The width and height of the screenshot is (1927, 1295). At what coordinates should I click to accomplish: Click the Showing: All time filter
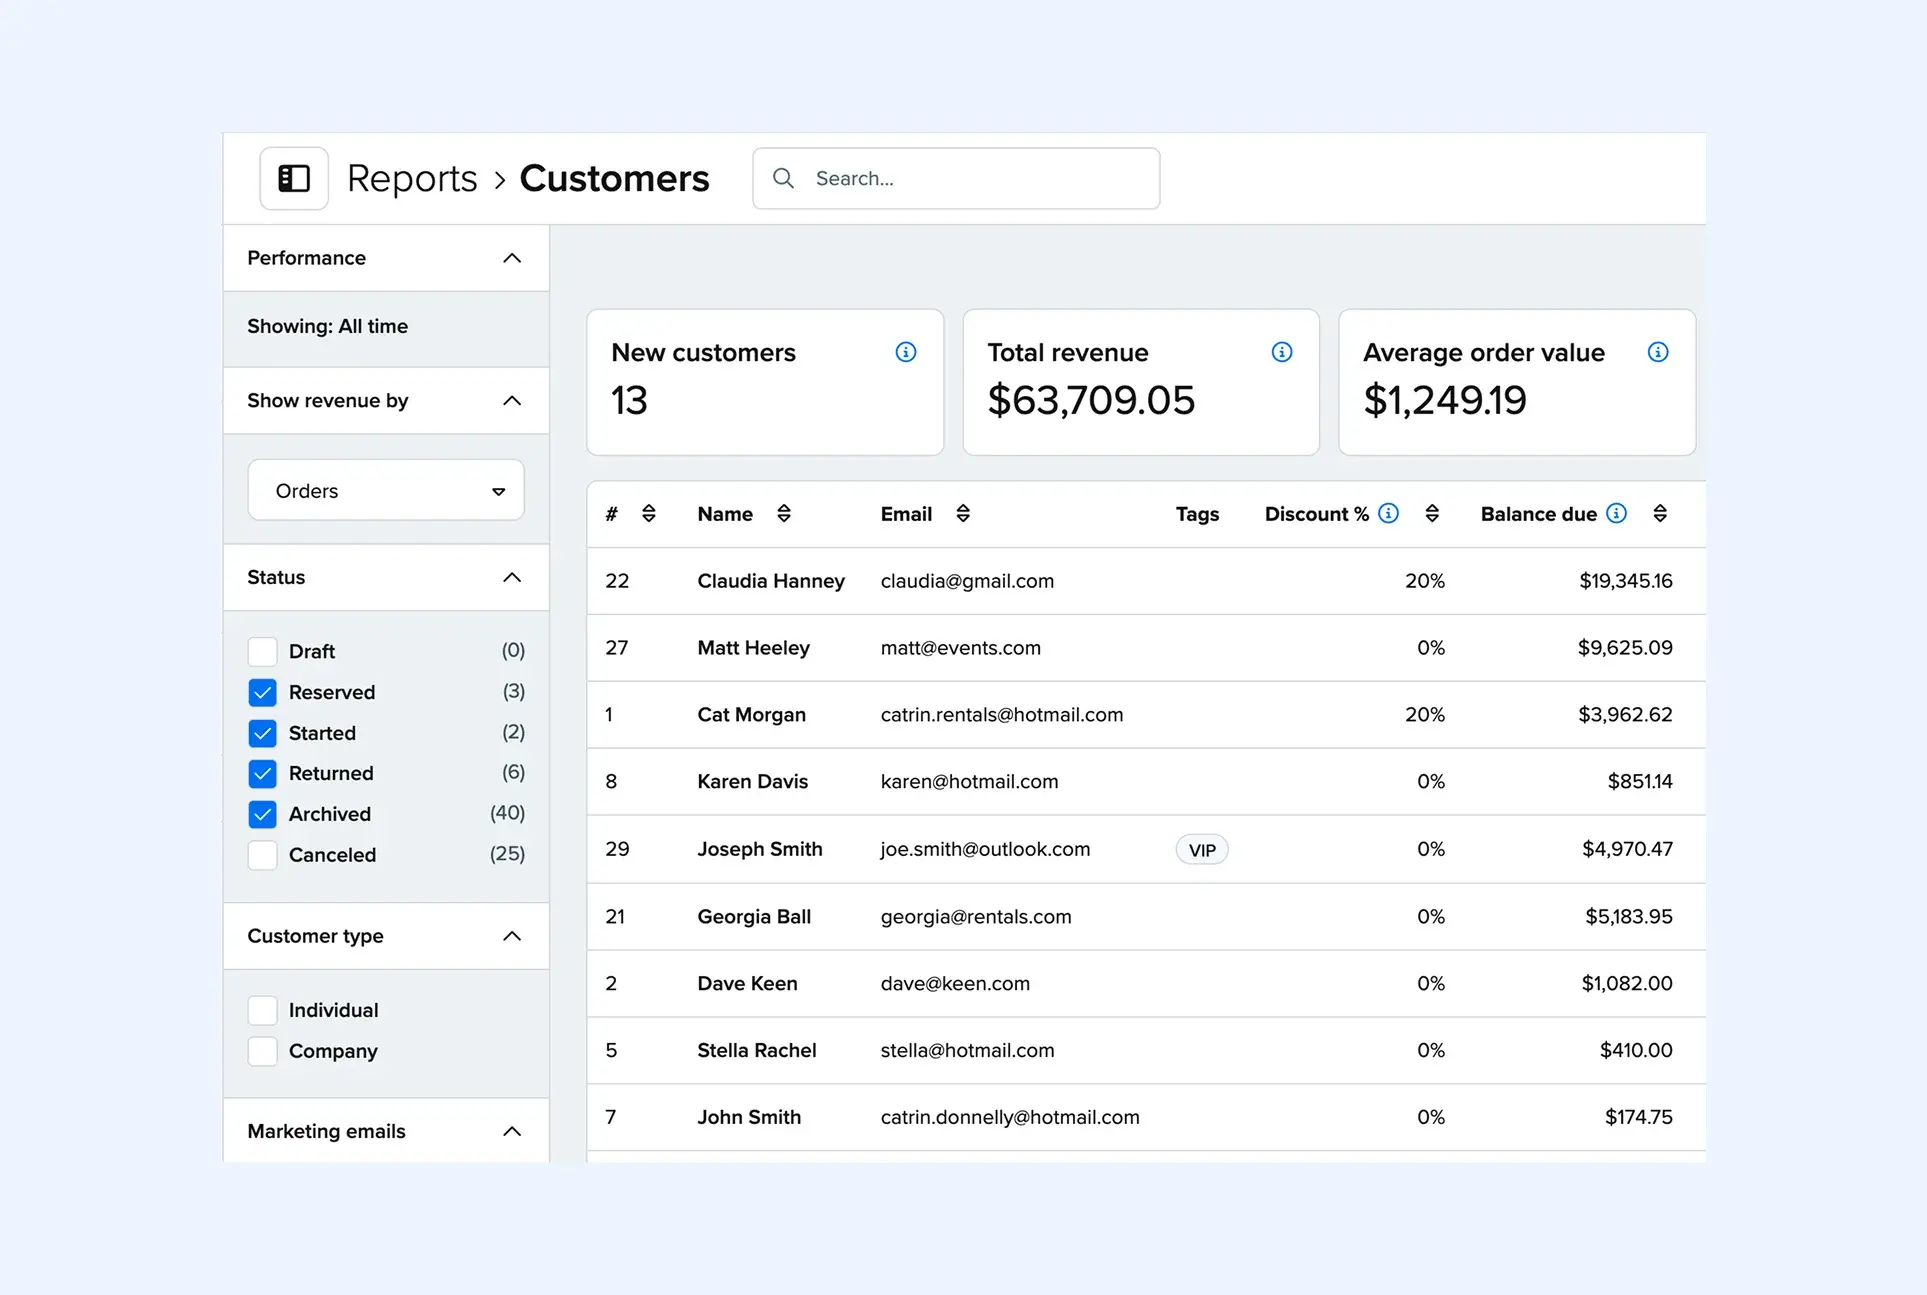pyautogui.click(x=327, y=326)
